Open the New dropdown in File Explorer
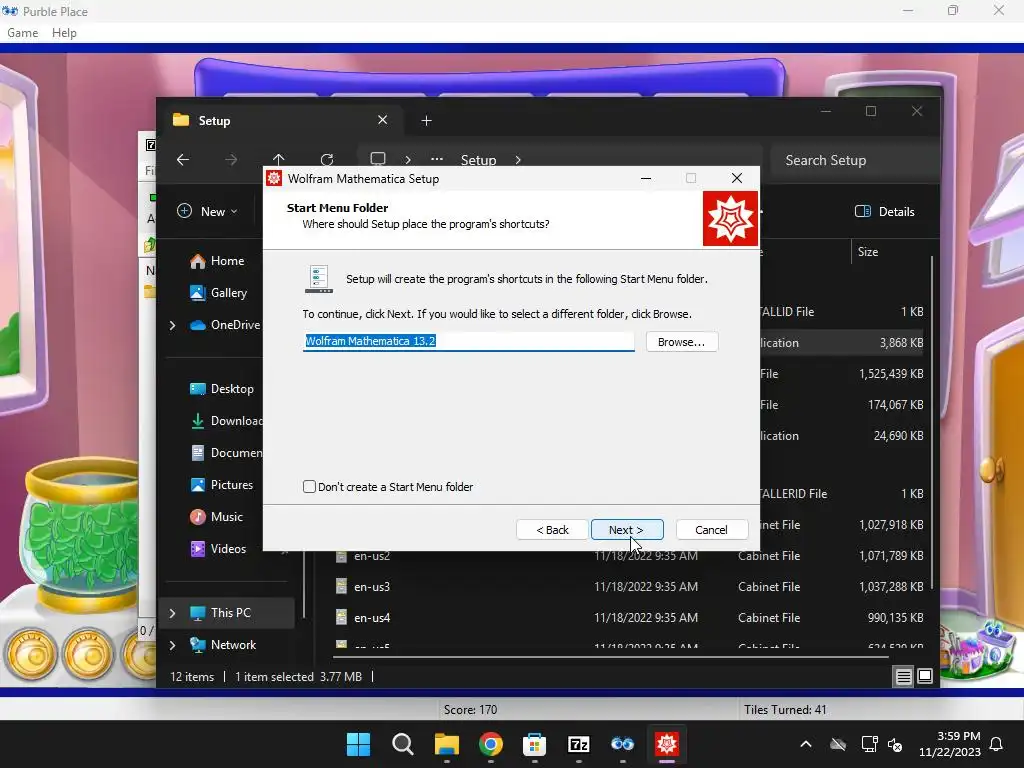This screenshot has width=1024, height=768. (x=208, y=212)
